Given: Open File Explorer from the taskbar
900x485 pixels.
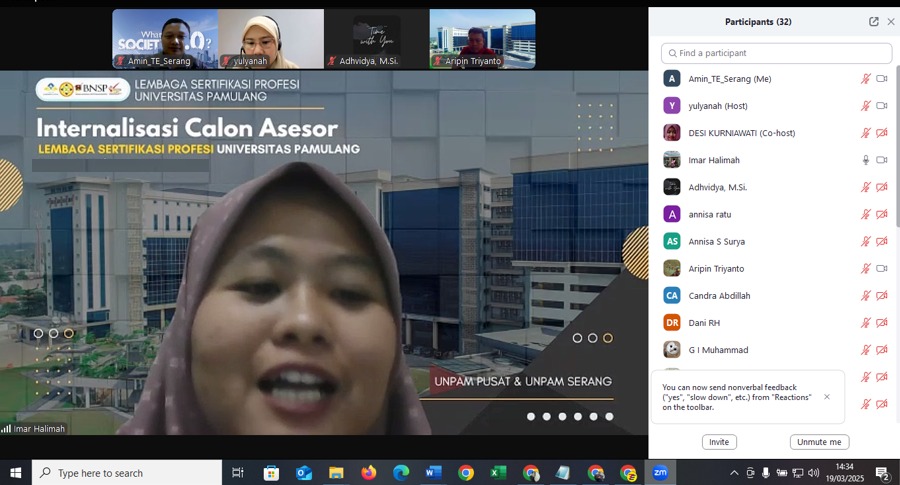Looking at the screenshot, I should point(336,472).
